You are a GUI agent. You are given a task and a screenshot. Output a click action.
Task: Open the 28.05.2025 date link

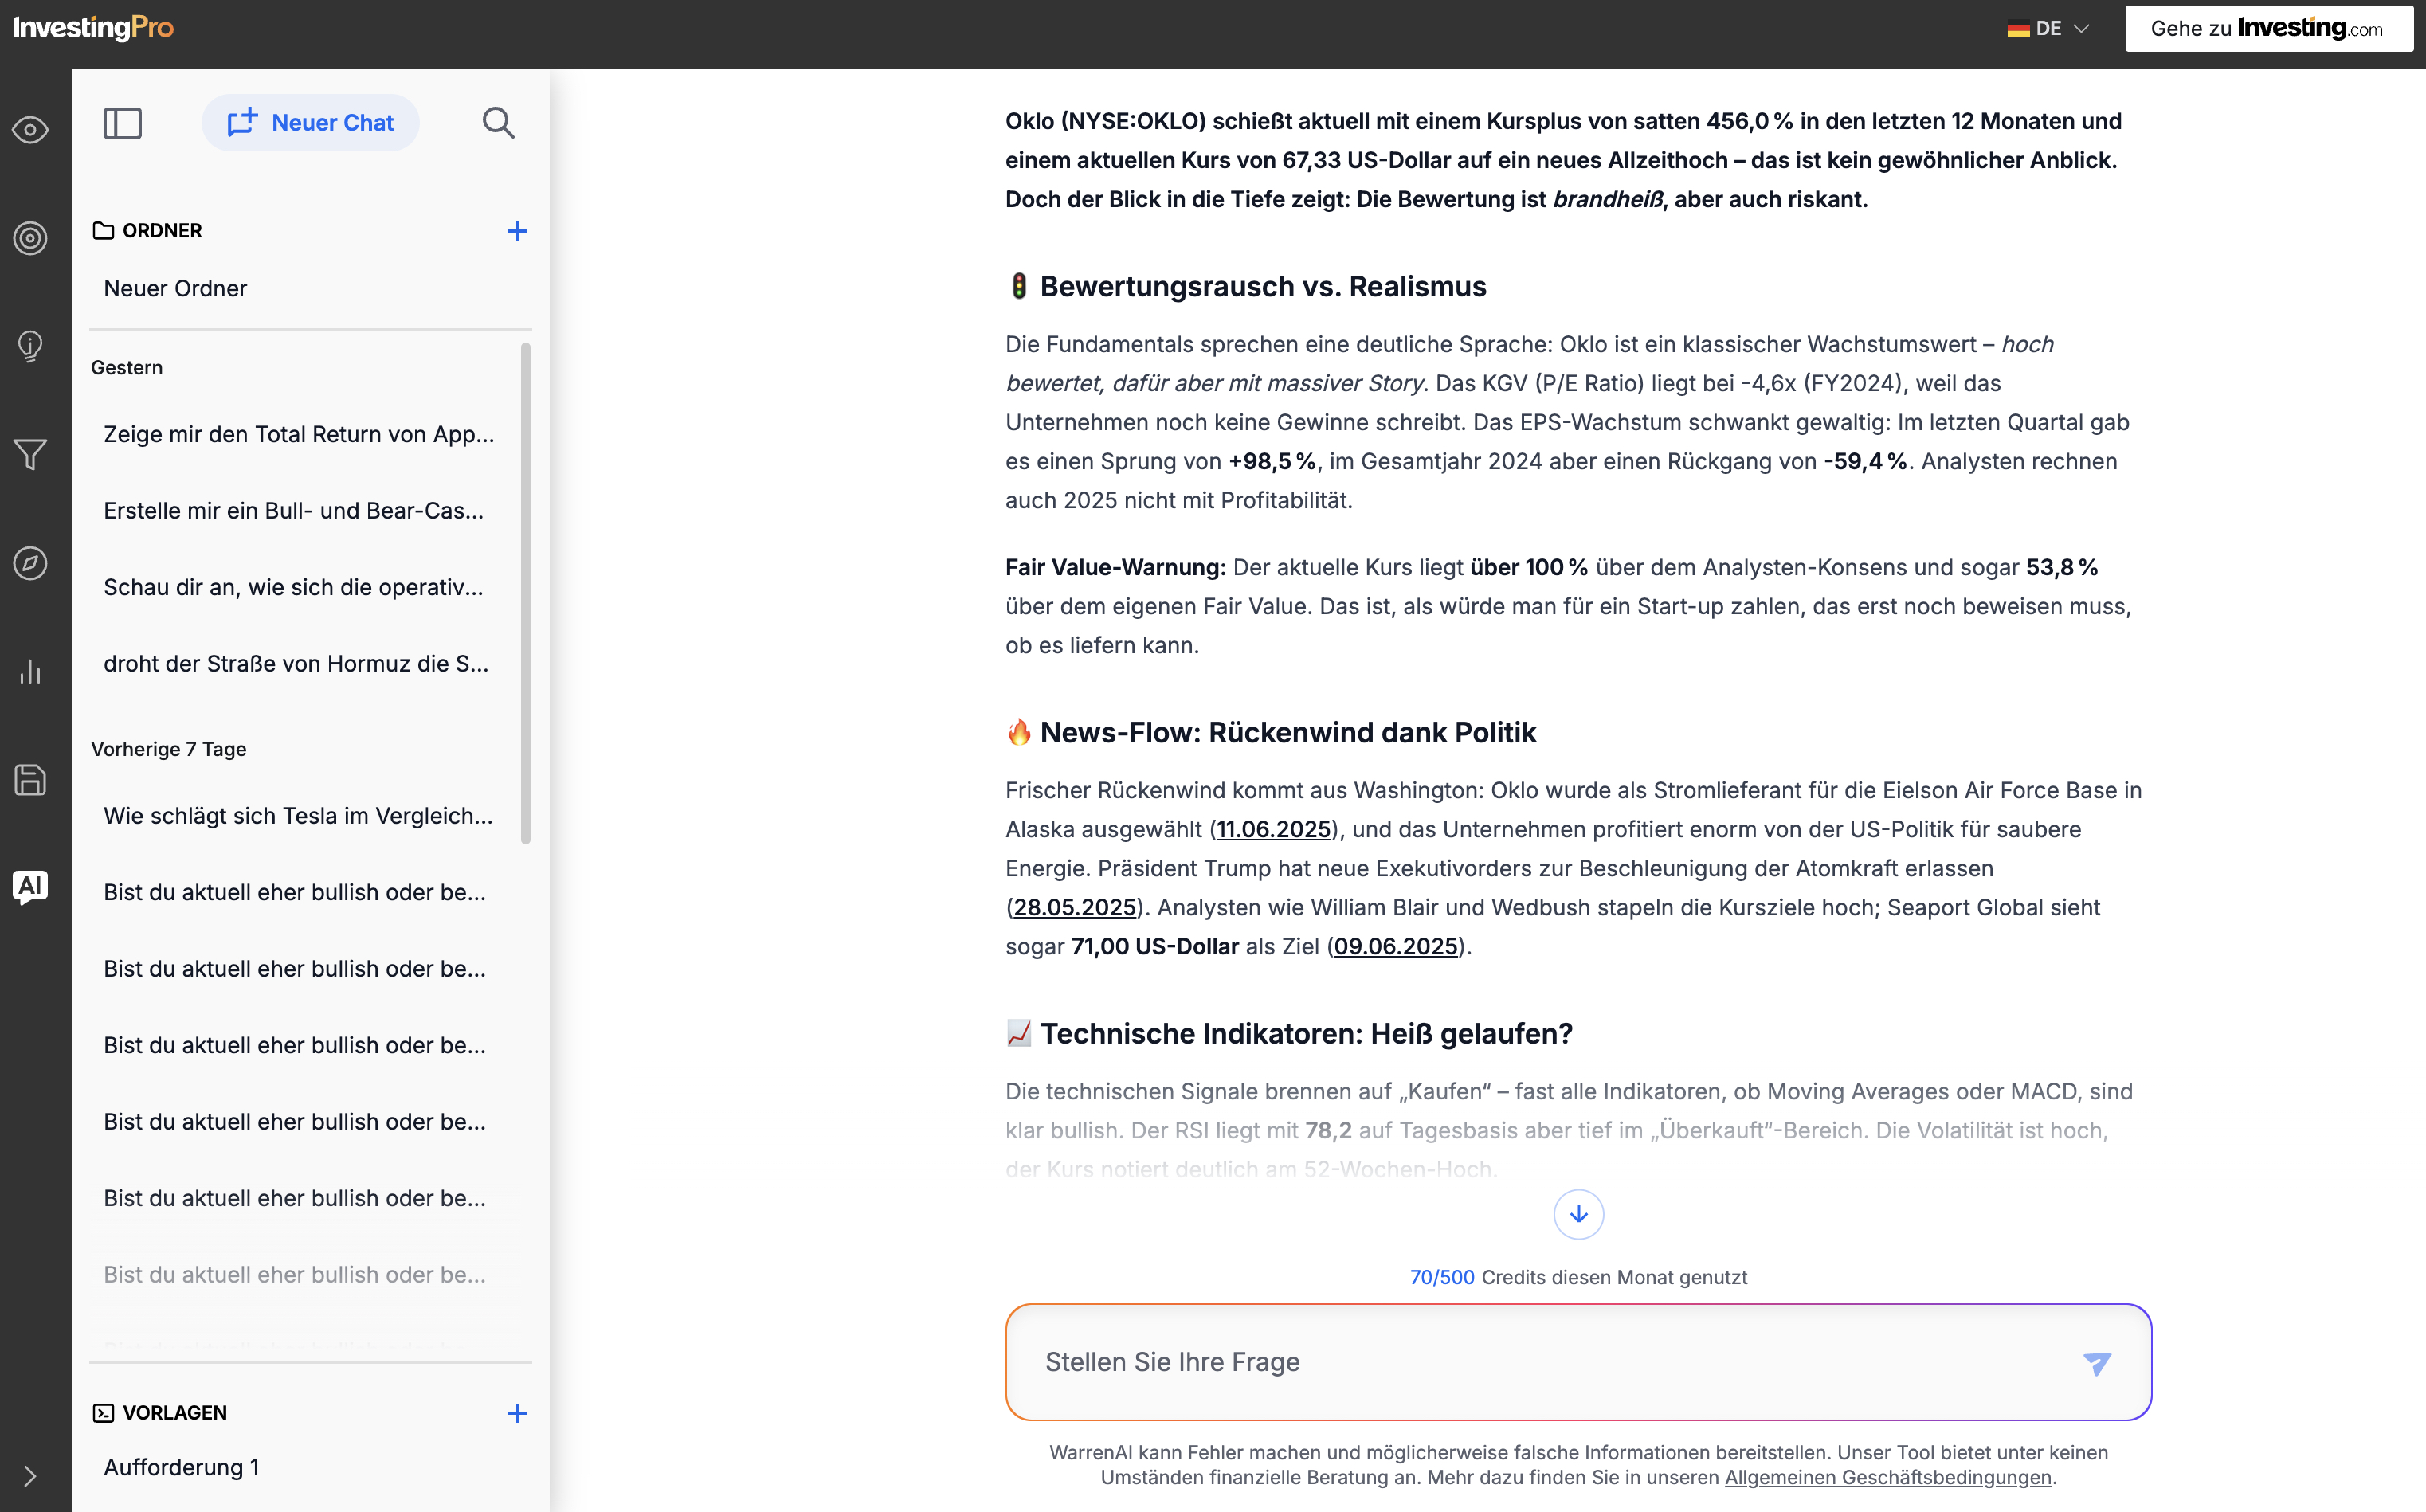click(1075, 907)
